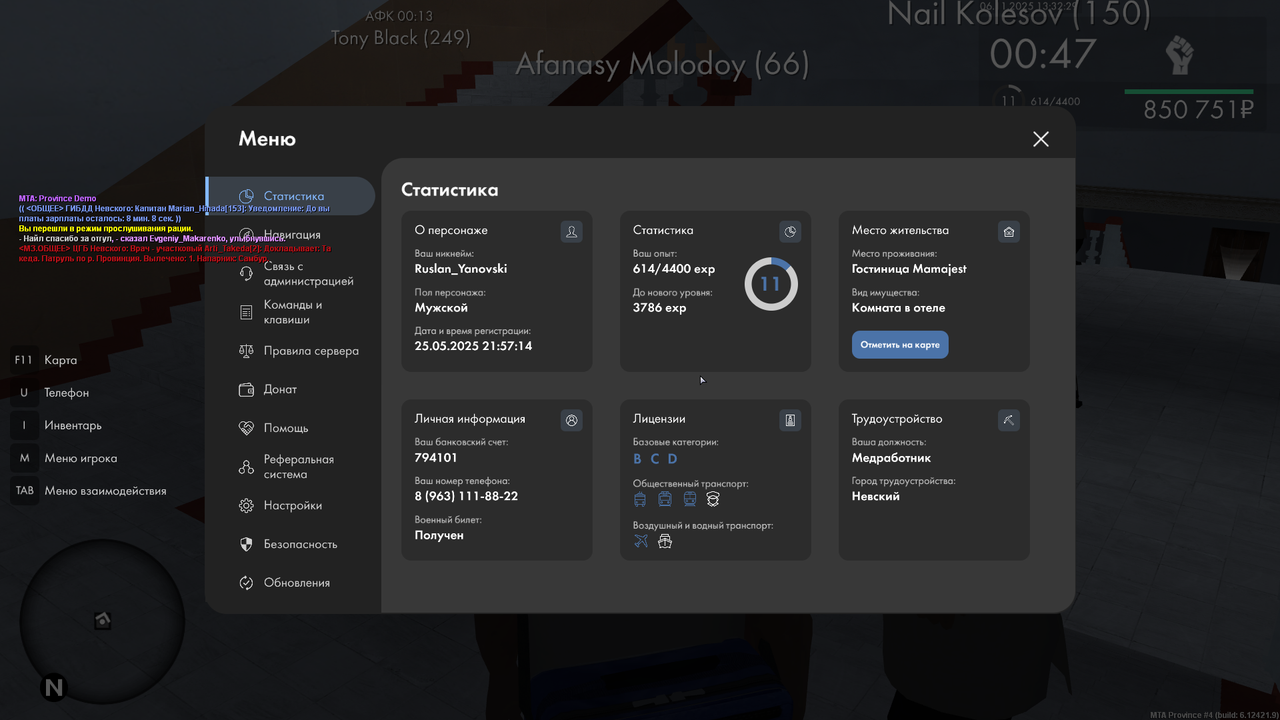Click the 850 751₽ money balance

(1199, 110)
